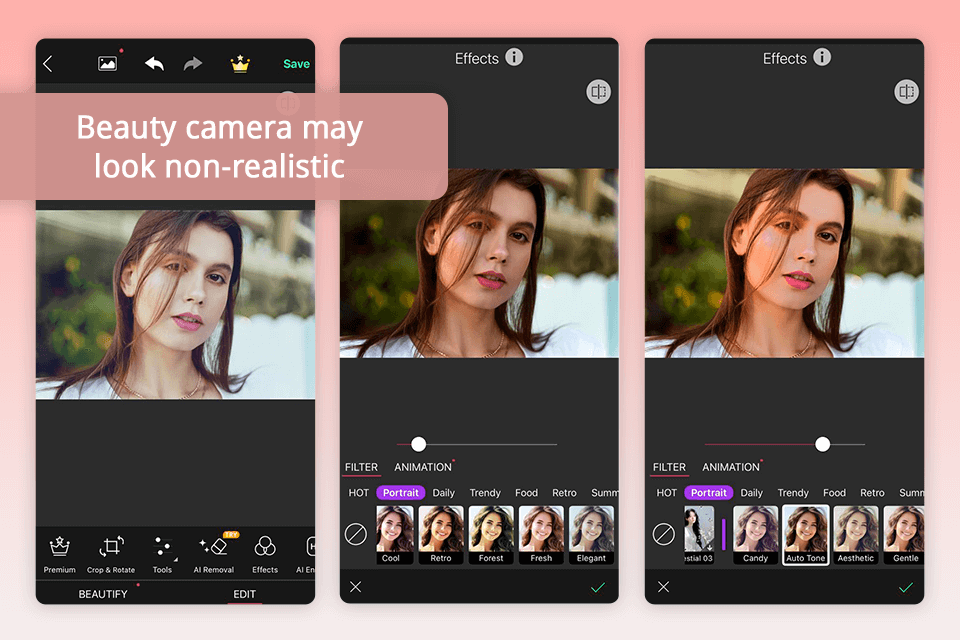Apply the Gentle filter thumbnail
960x640 pixels.
pos(904,535)
